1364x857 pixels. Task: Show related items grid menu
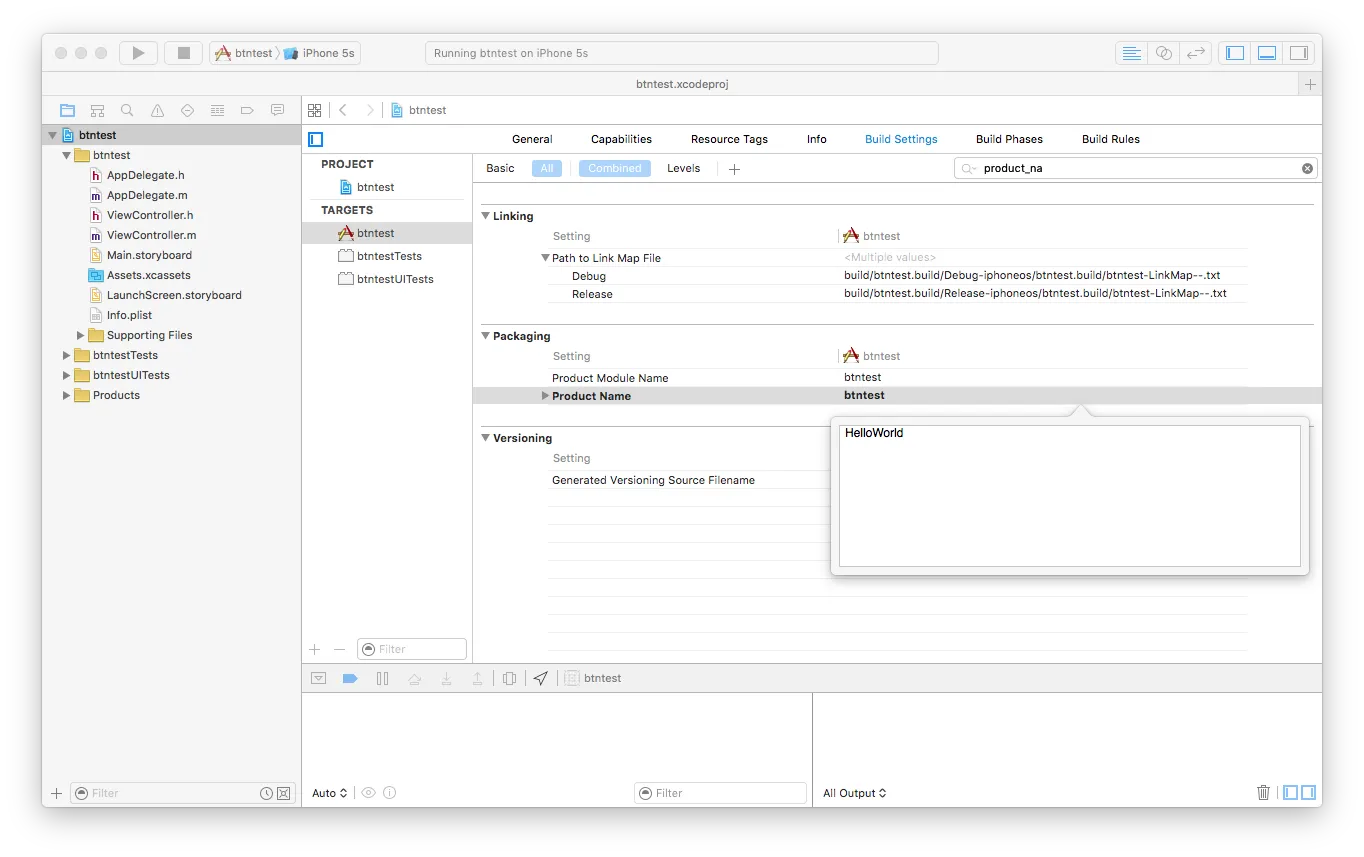tap(315, 110)
